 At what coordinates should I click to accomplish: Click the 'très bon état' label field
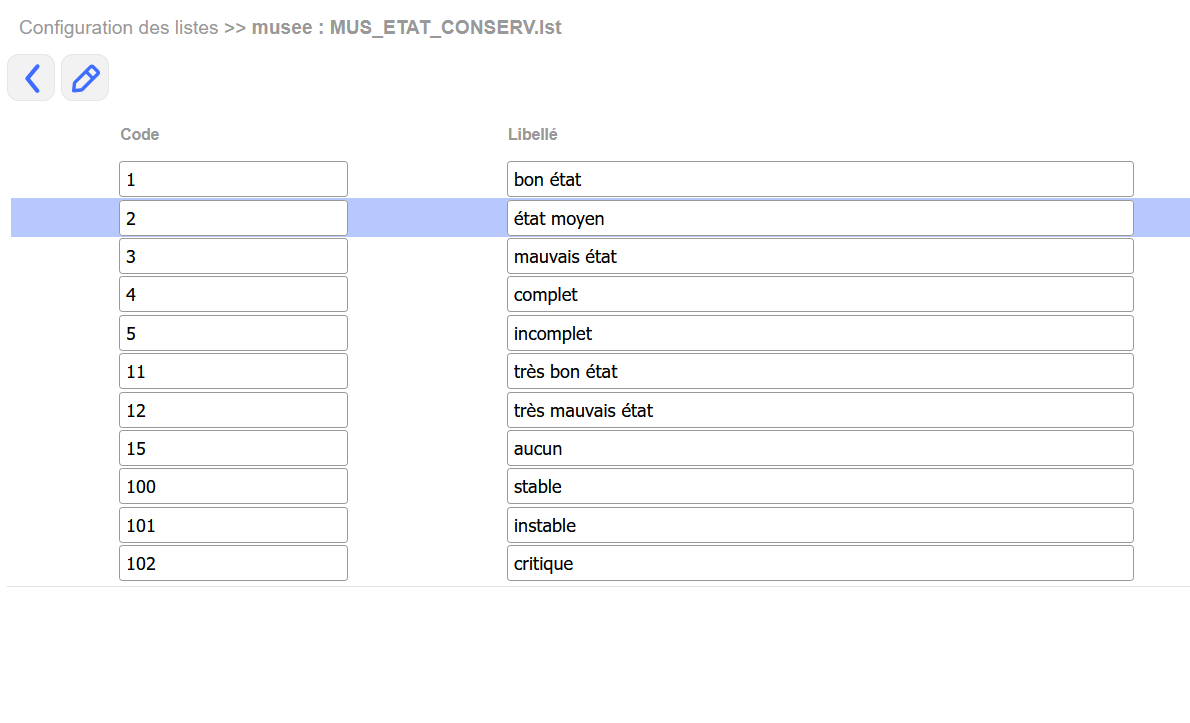click(x=820, y=372)
